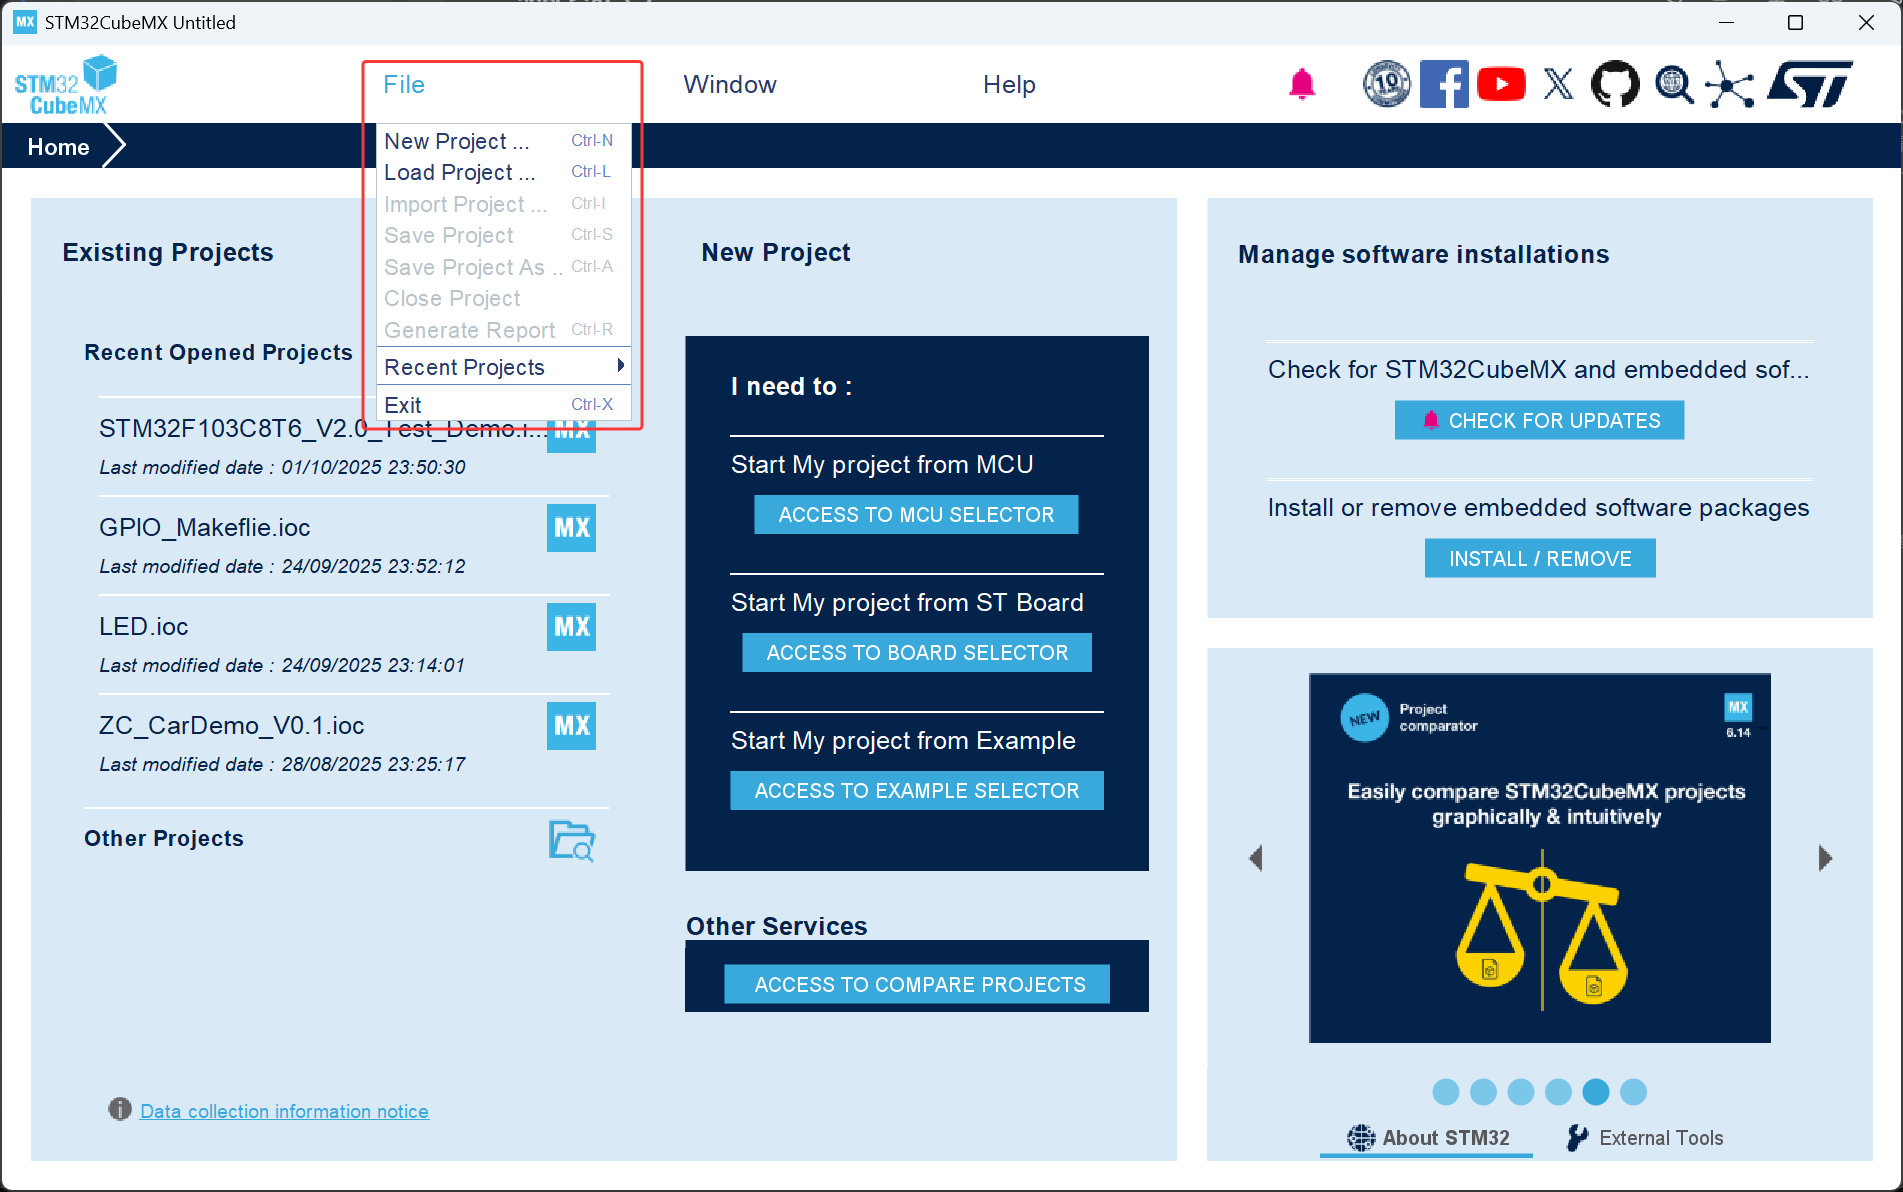The width and height of the screenshot is (1903, 1192).
Task: Choose Exit from File menu
Action: [503, 405]
